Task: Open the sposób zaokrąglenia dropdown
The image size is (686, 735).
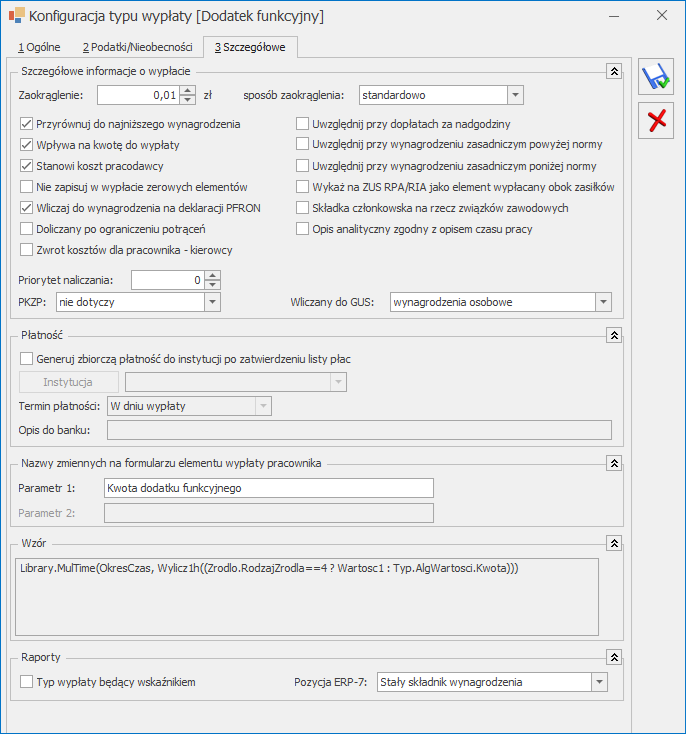Action: (515, 95)
